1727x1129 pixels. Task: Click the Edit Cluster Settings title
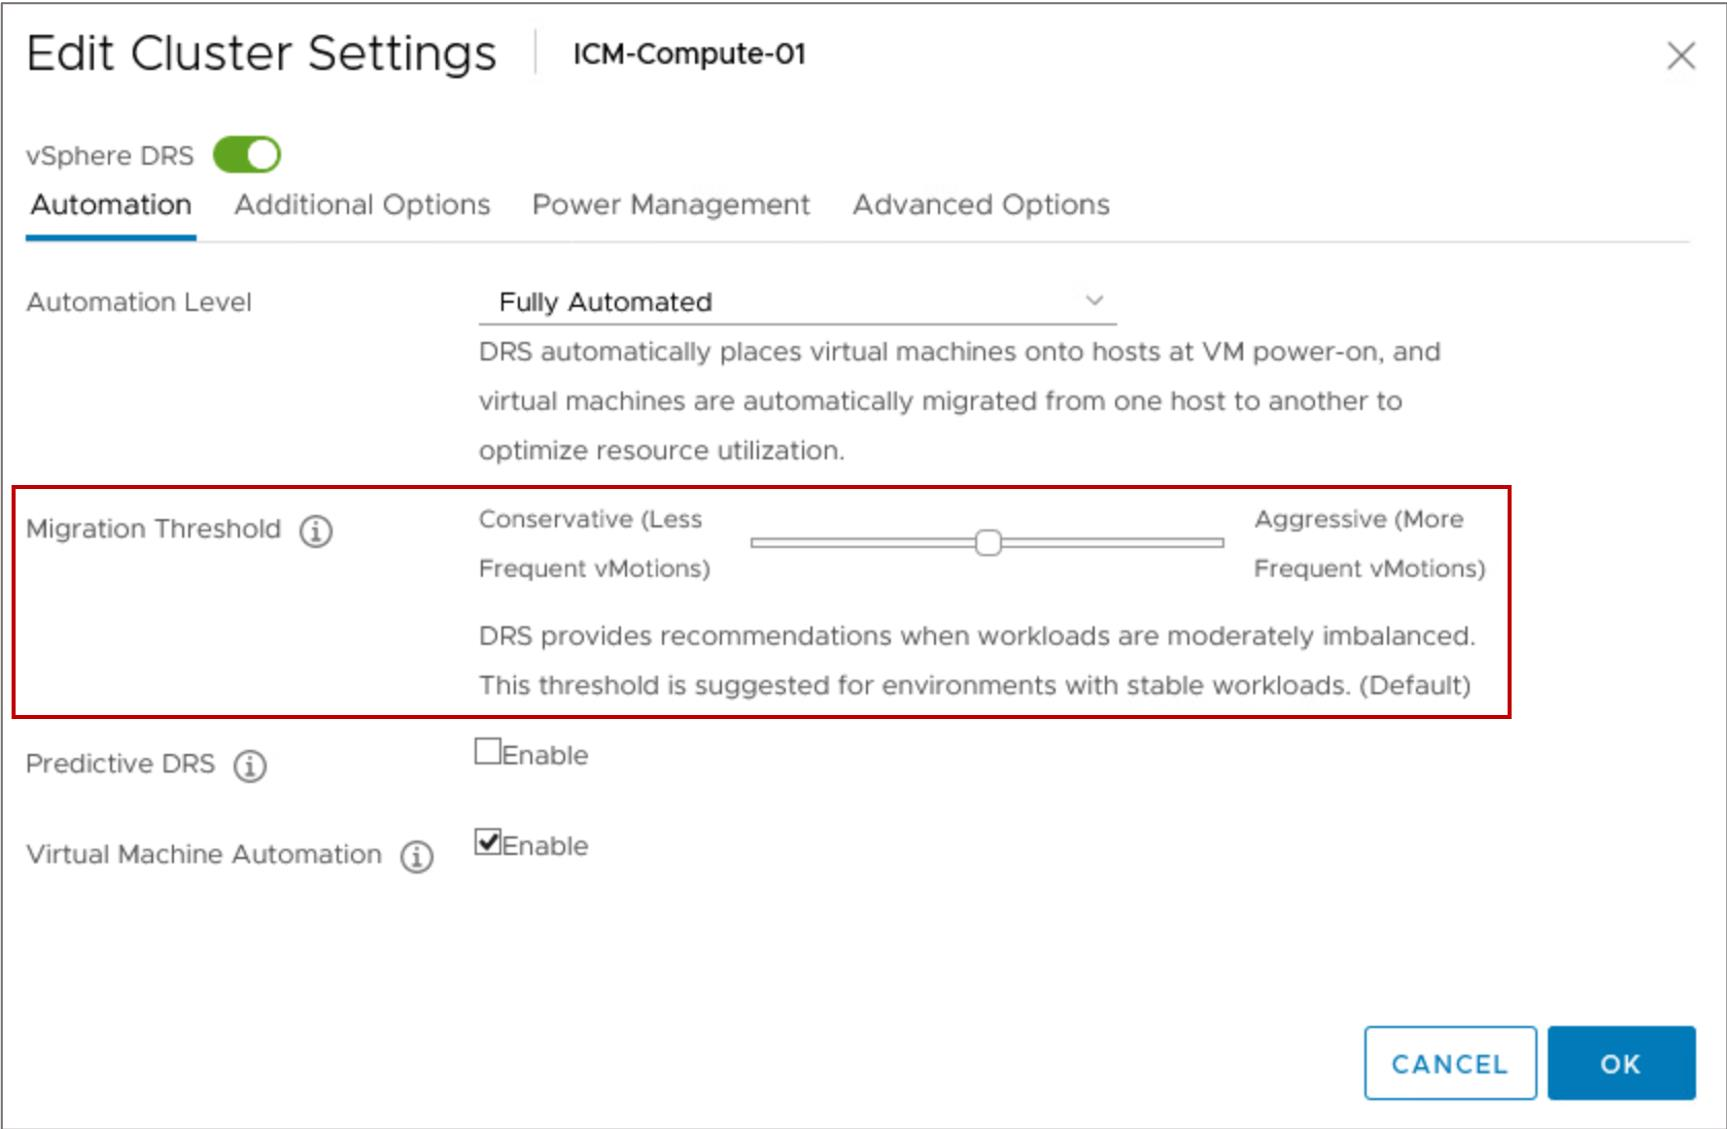261,54
